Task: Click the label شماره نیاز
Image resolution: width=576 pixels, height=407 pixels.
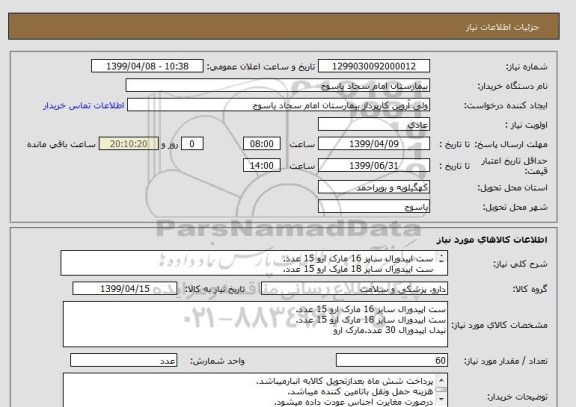Action: pyautogui.click(x=527, y=67)
